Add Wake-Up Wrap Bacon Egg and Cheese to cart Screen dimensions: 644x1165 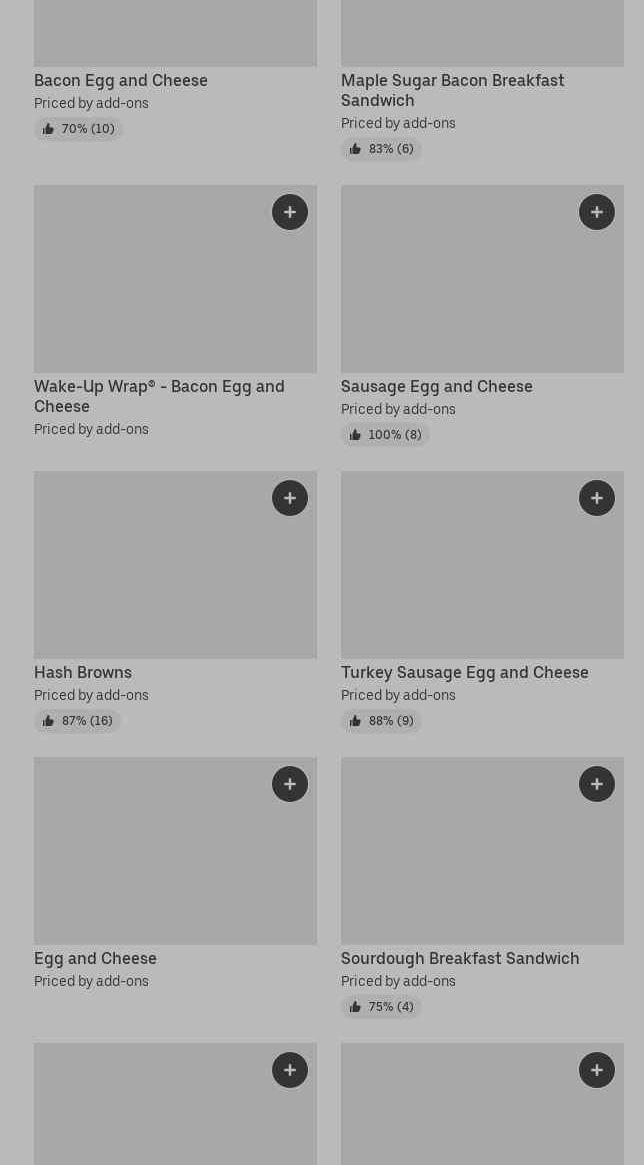click(290, 212)
